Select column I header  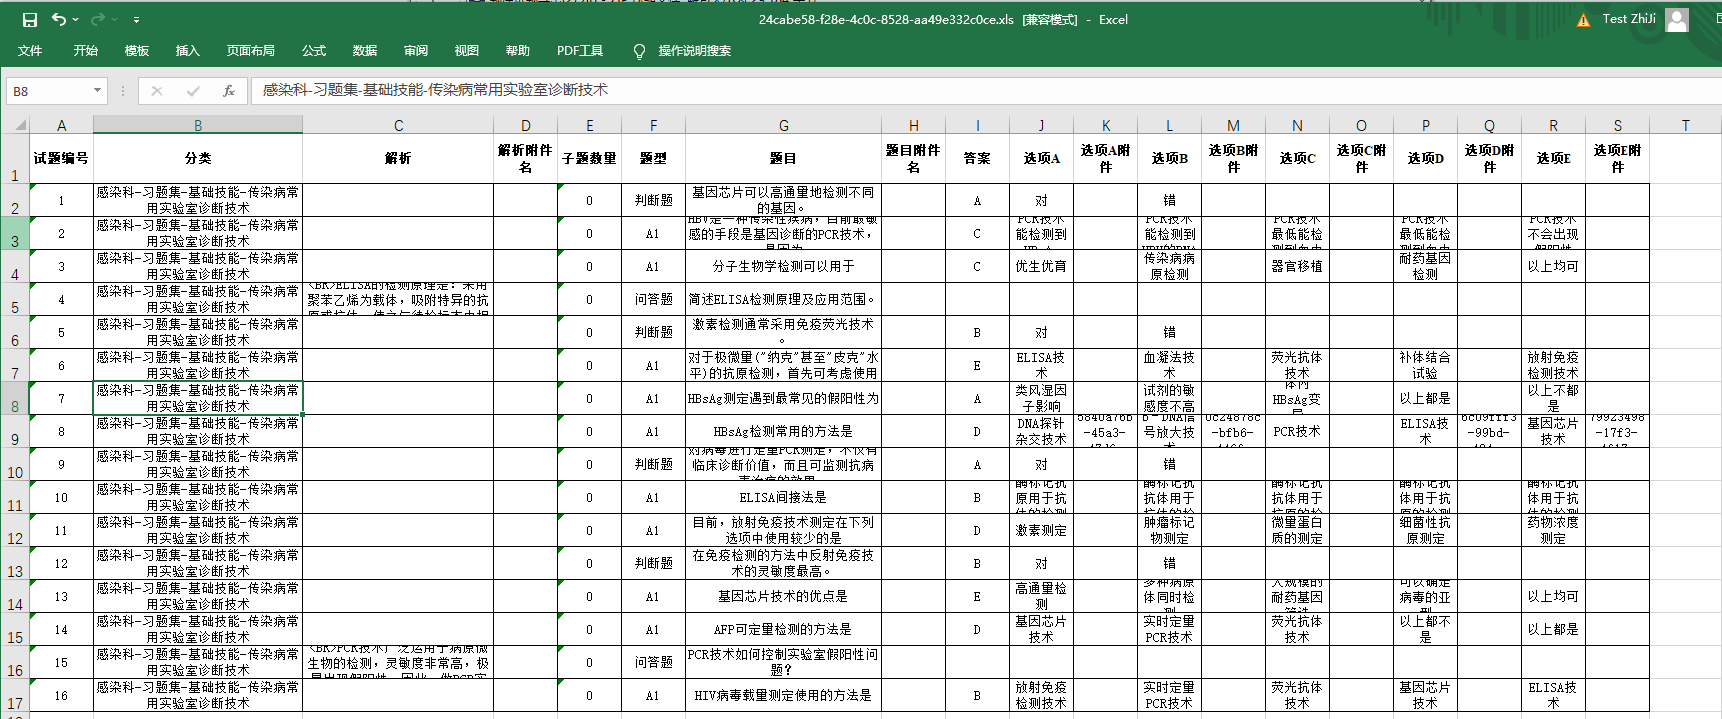(x=977, y=125)
